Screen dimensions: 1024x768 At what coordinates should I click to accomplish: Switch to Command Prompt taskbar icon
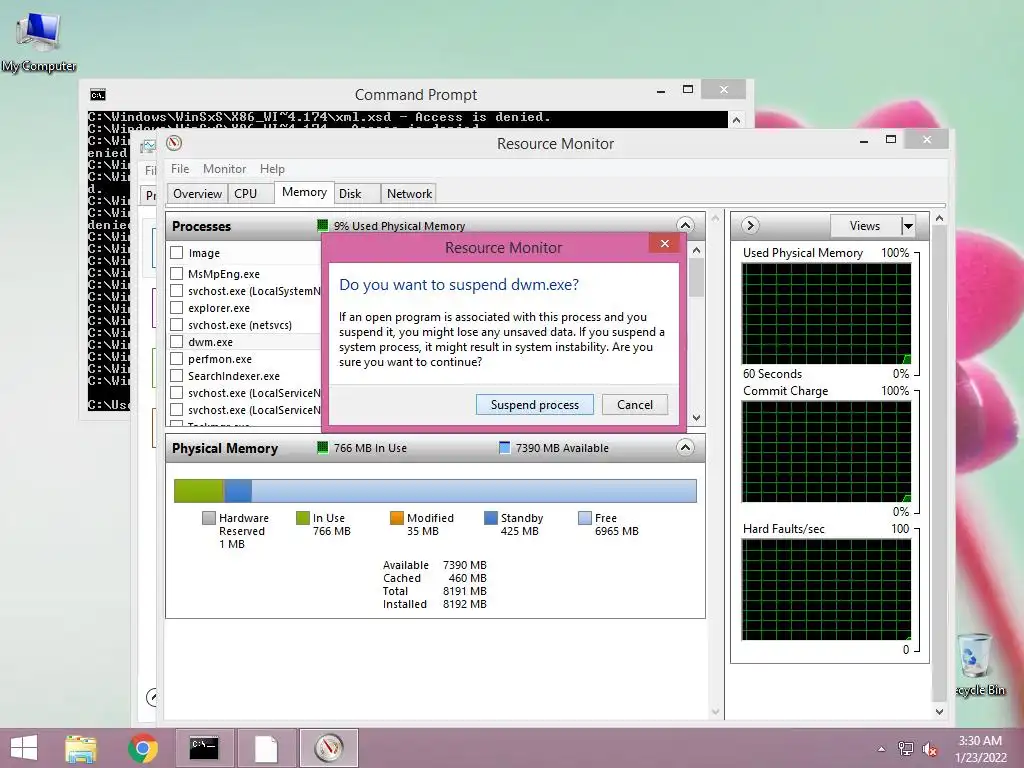204,748
